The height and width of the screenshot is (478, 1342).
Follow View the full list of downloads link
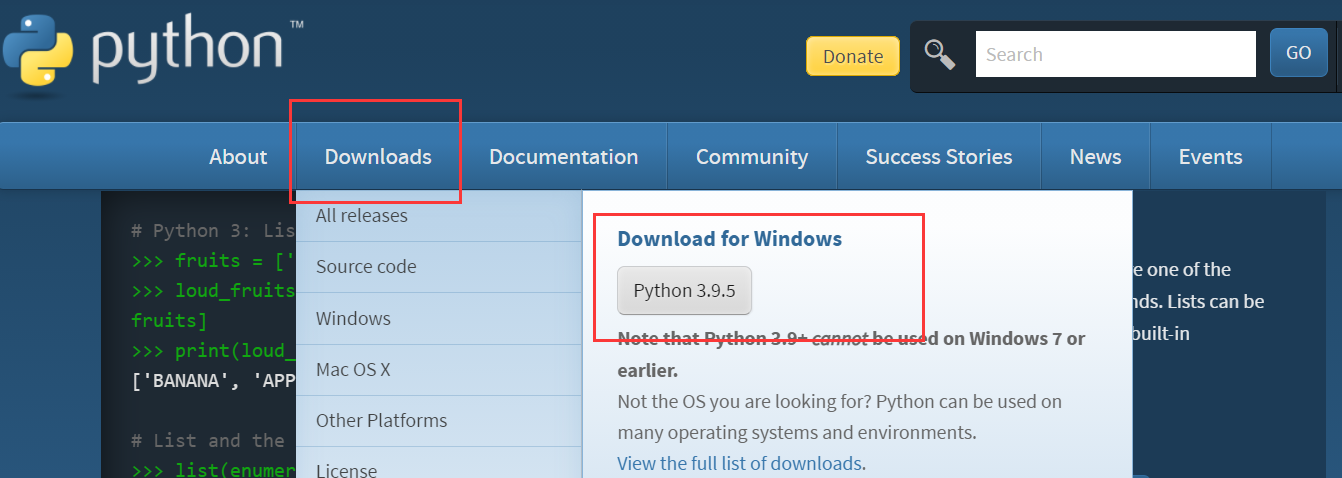click(x=741, y=464)
